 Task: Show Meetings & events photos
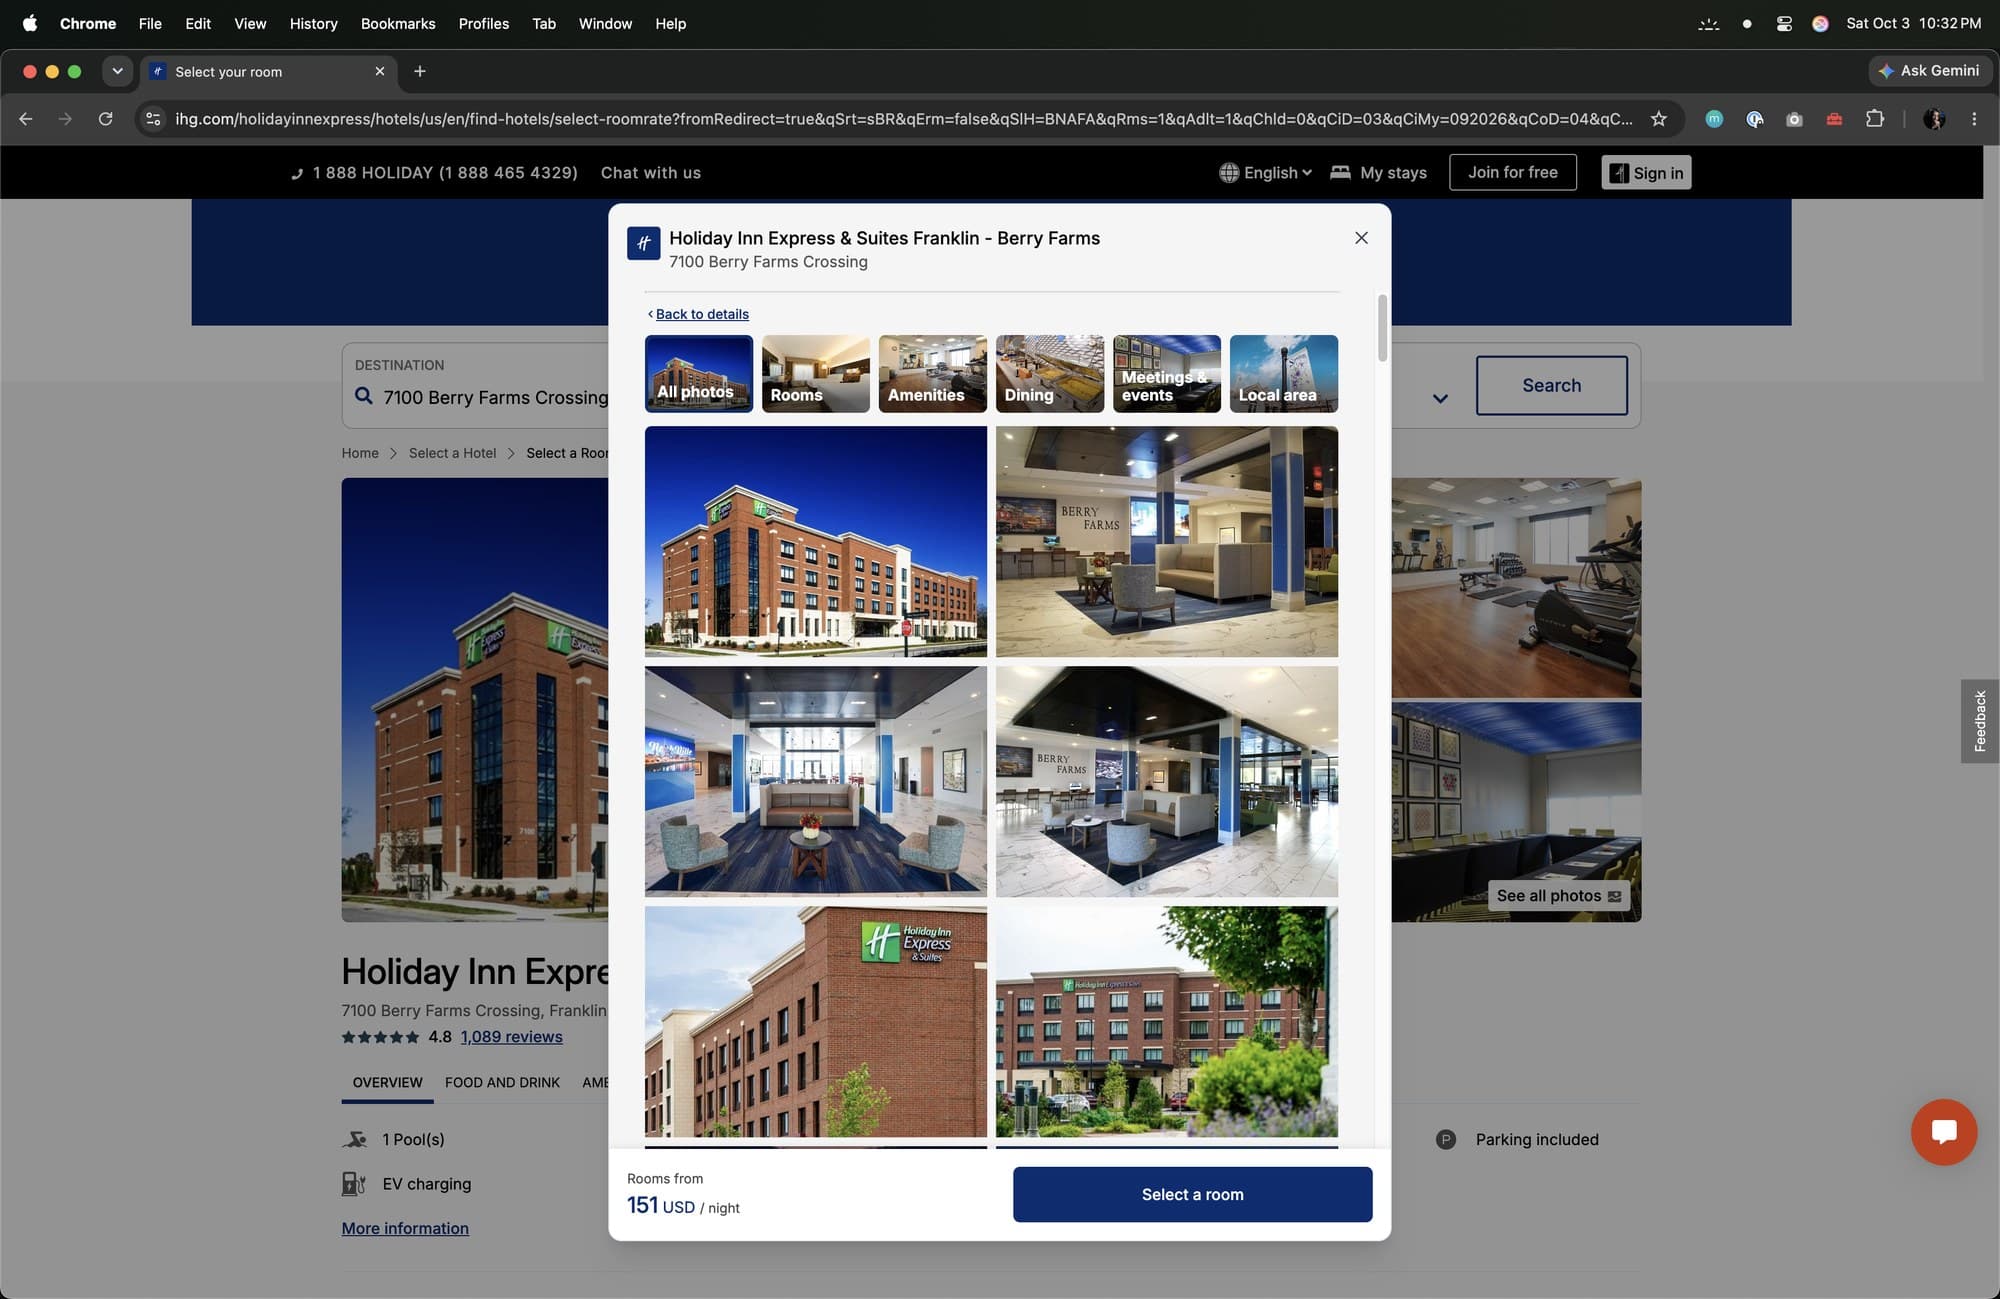(1167, 373)
